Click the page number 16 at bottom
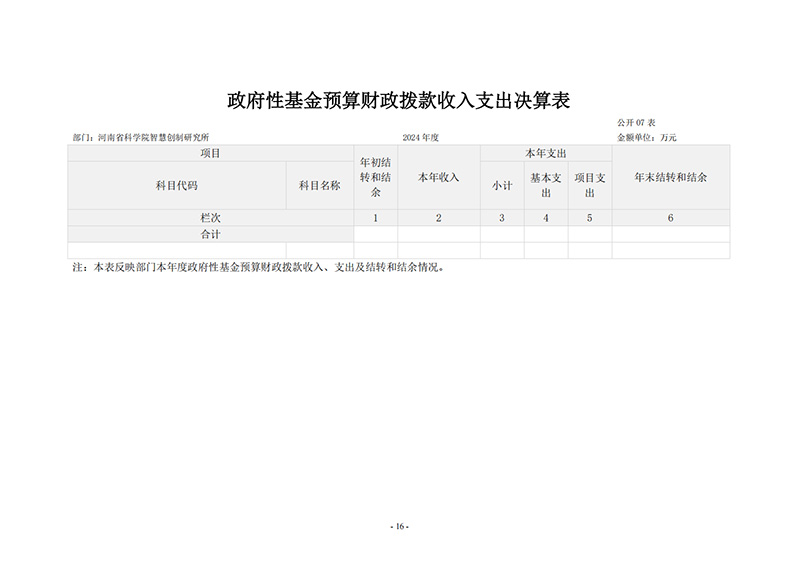800x565 pixels. [399, 527]
